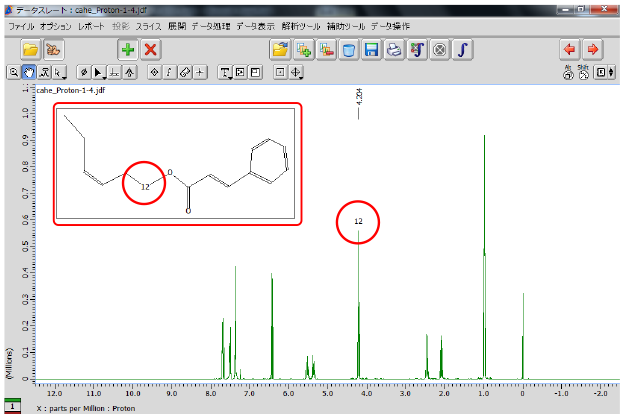Click the 4.204 peak label
Image resolution: width=626 pixels, height=418 pixels.
point(359,97)
